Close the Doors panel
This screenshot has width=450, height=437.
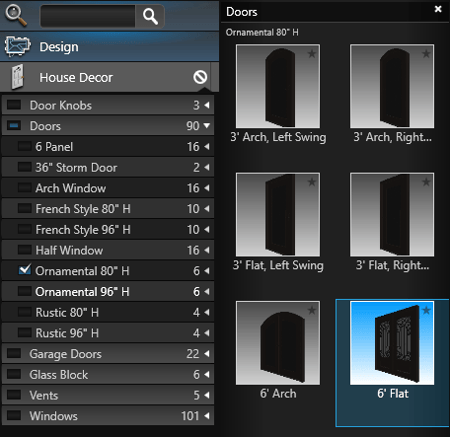[x=438, y=9]
